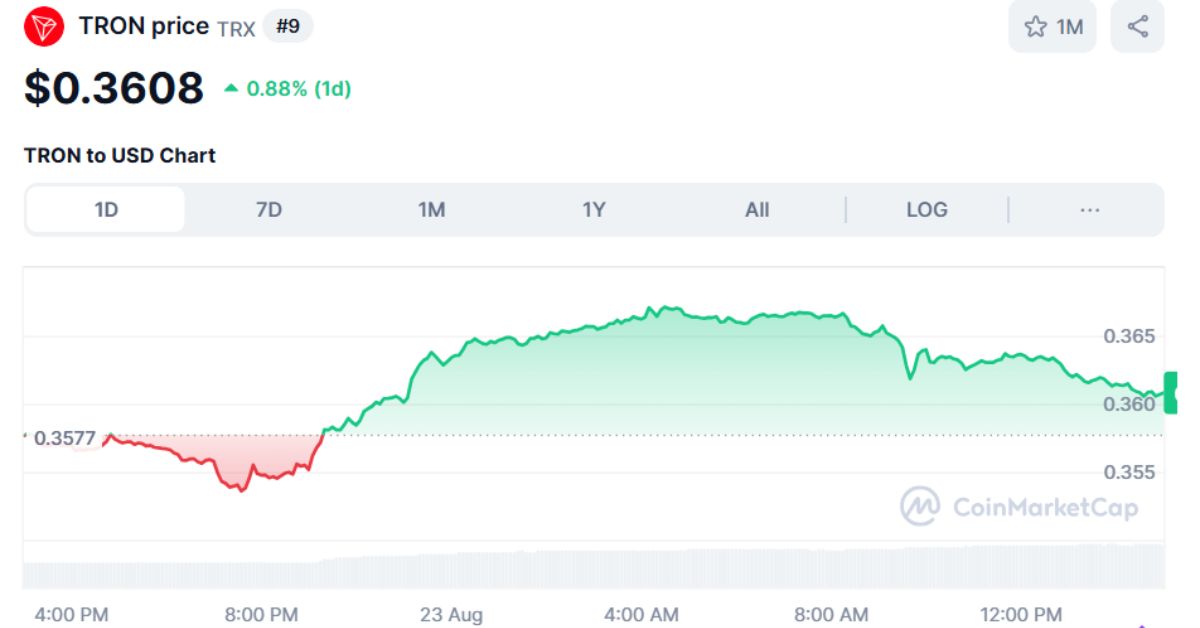The image size is (1200, 628).
Task: Select the 1D chart range tab
Action: coord(106,209)
